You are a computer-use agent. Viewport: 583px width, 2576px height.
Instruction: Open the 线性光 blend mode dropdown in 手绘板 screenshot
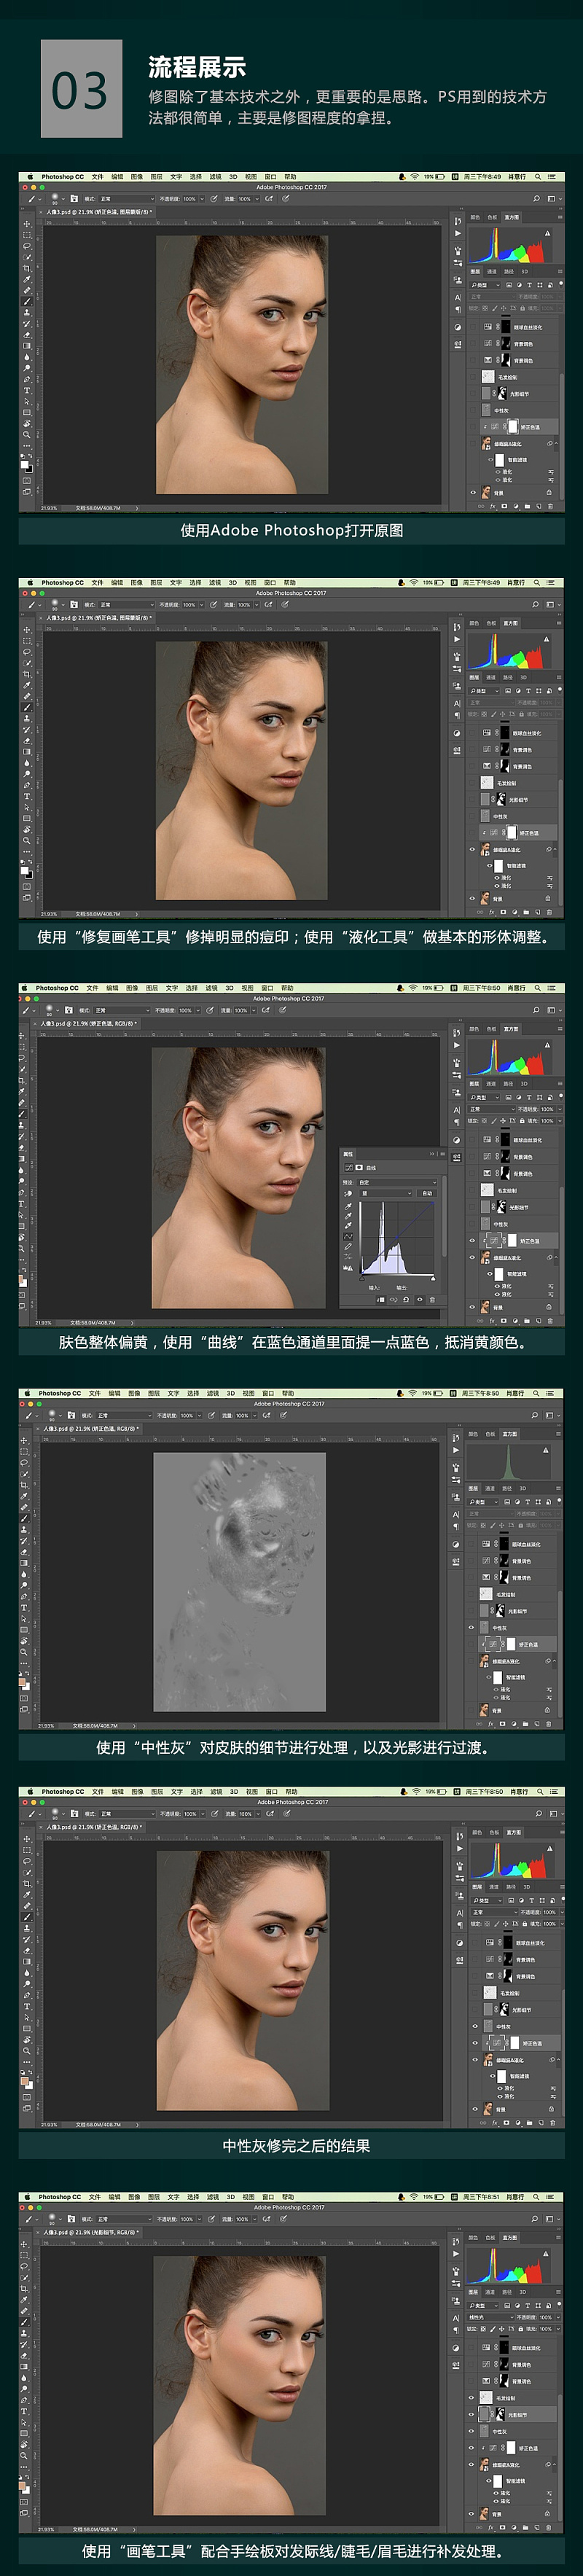(490, 2317)
